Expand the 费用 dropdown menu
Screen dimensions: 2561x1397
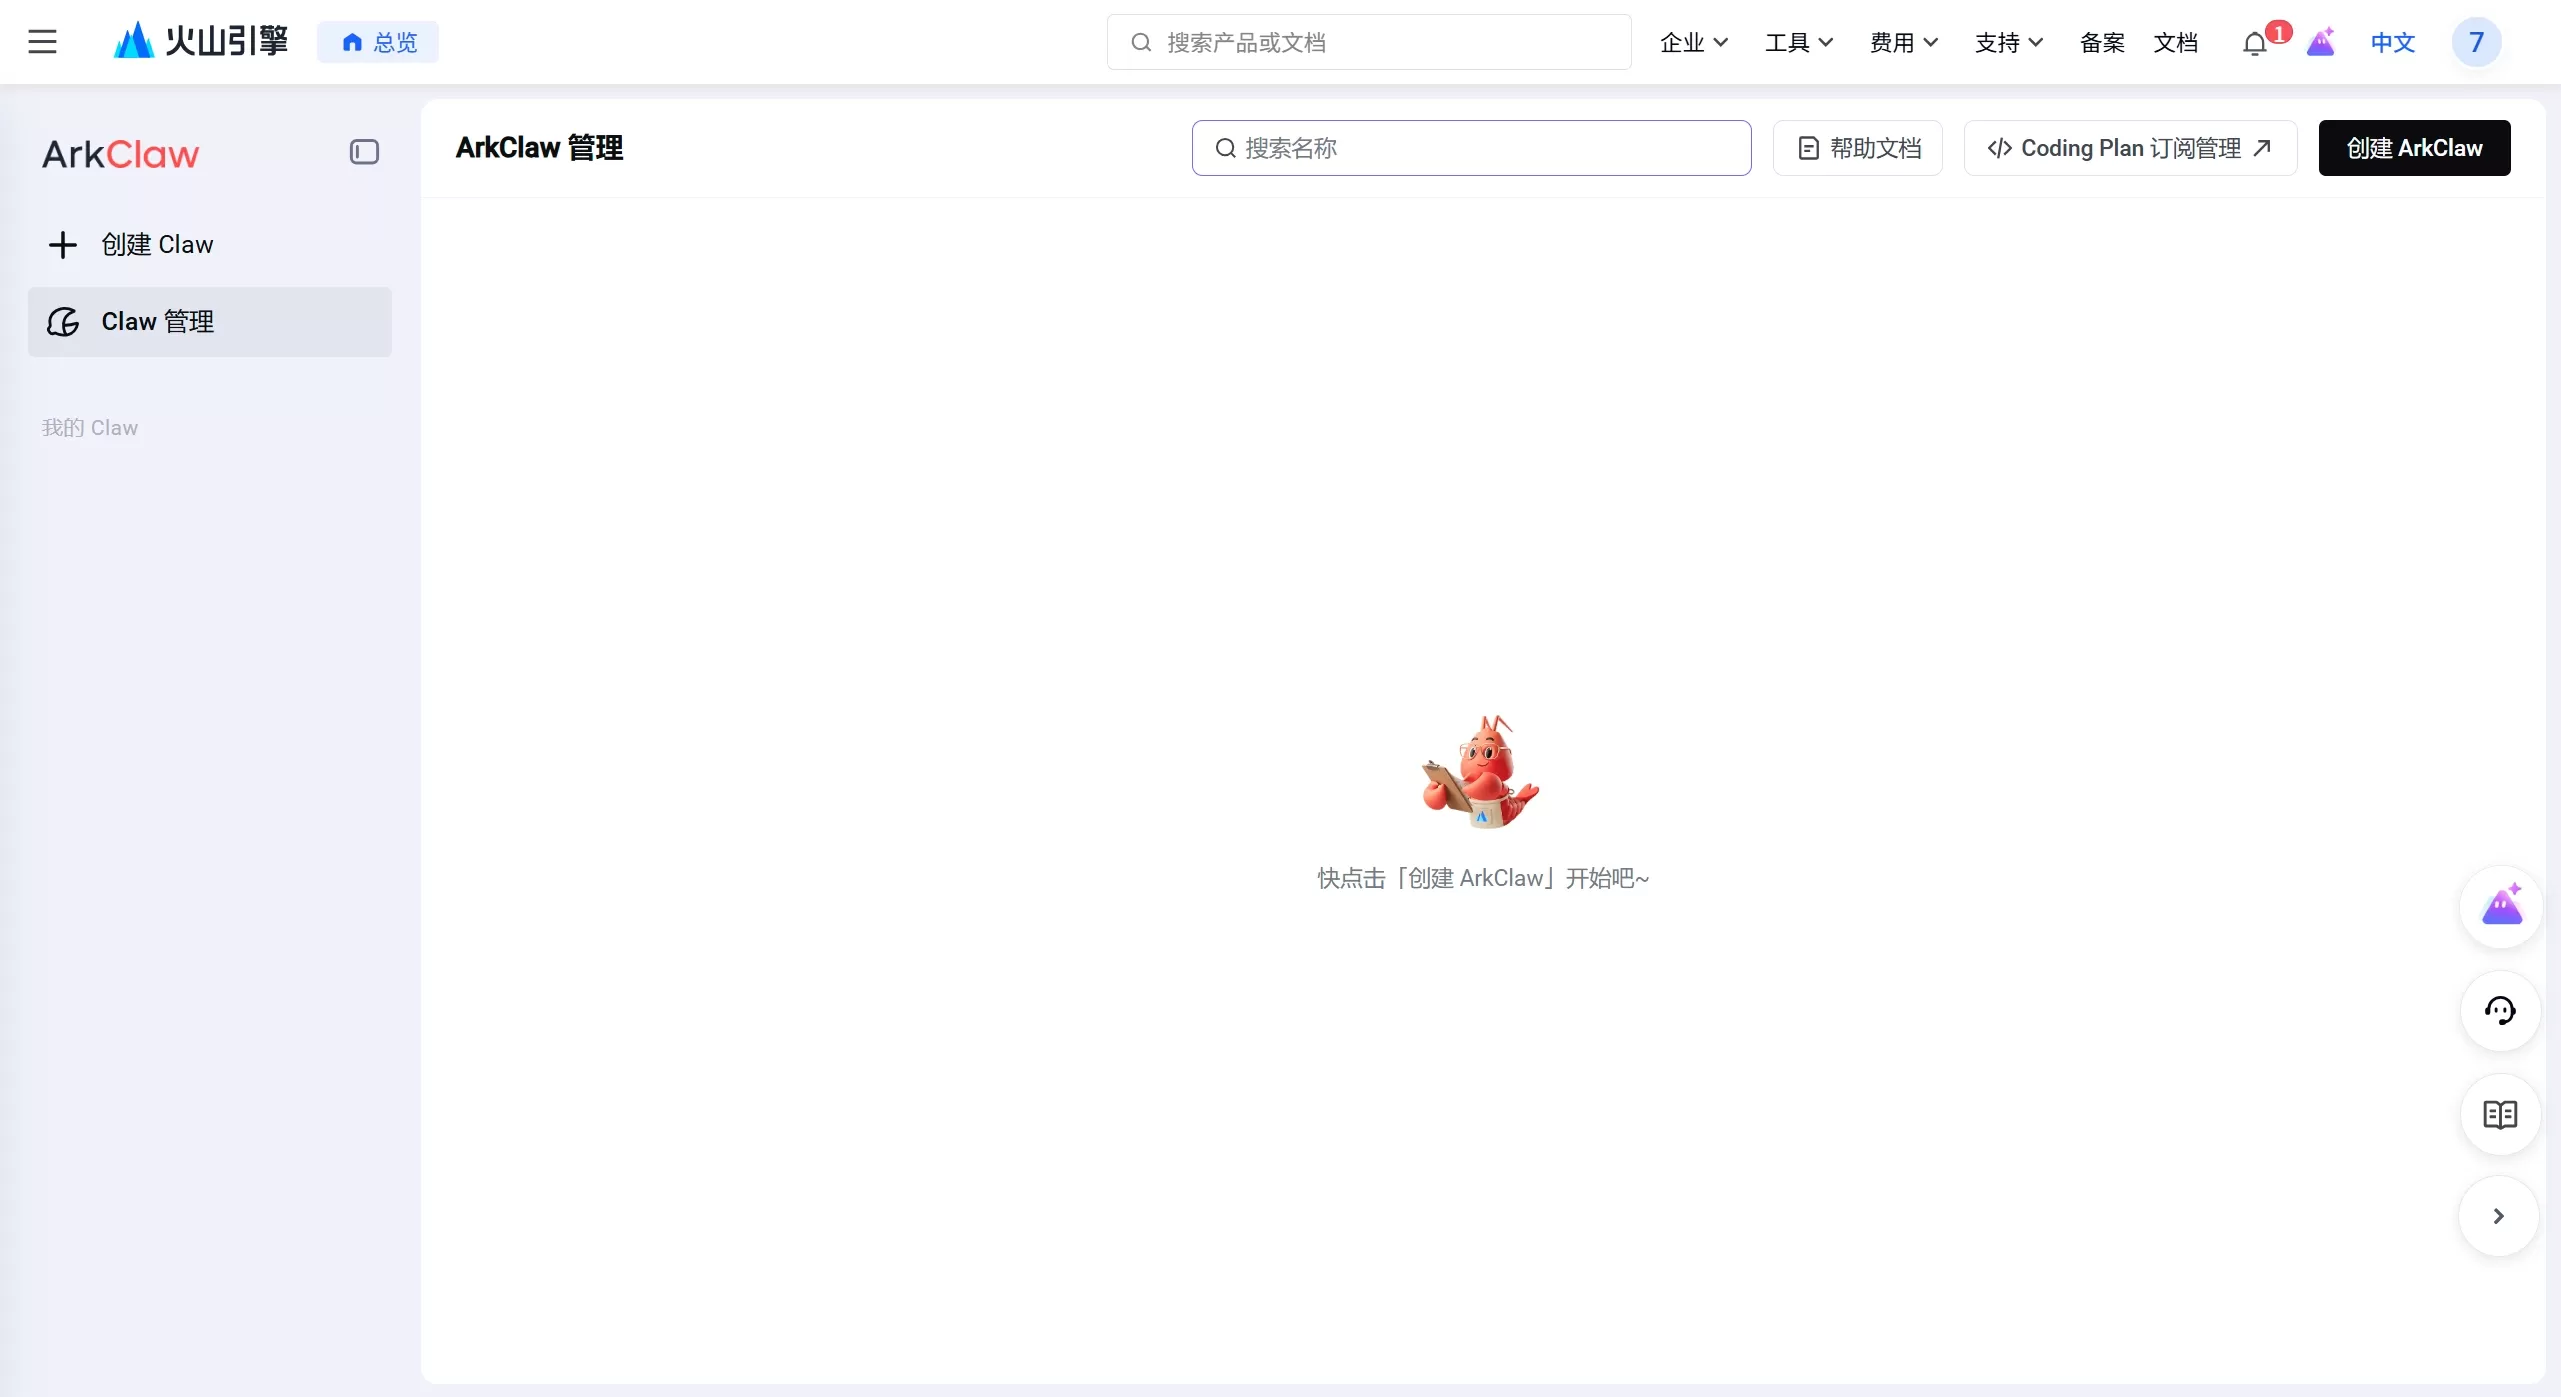pyautogui.click(x=1904, y=42)
